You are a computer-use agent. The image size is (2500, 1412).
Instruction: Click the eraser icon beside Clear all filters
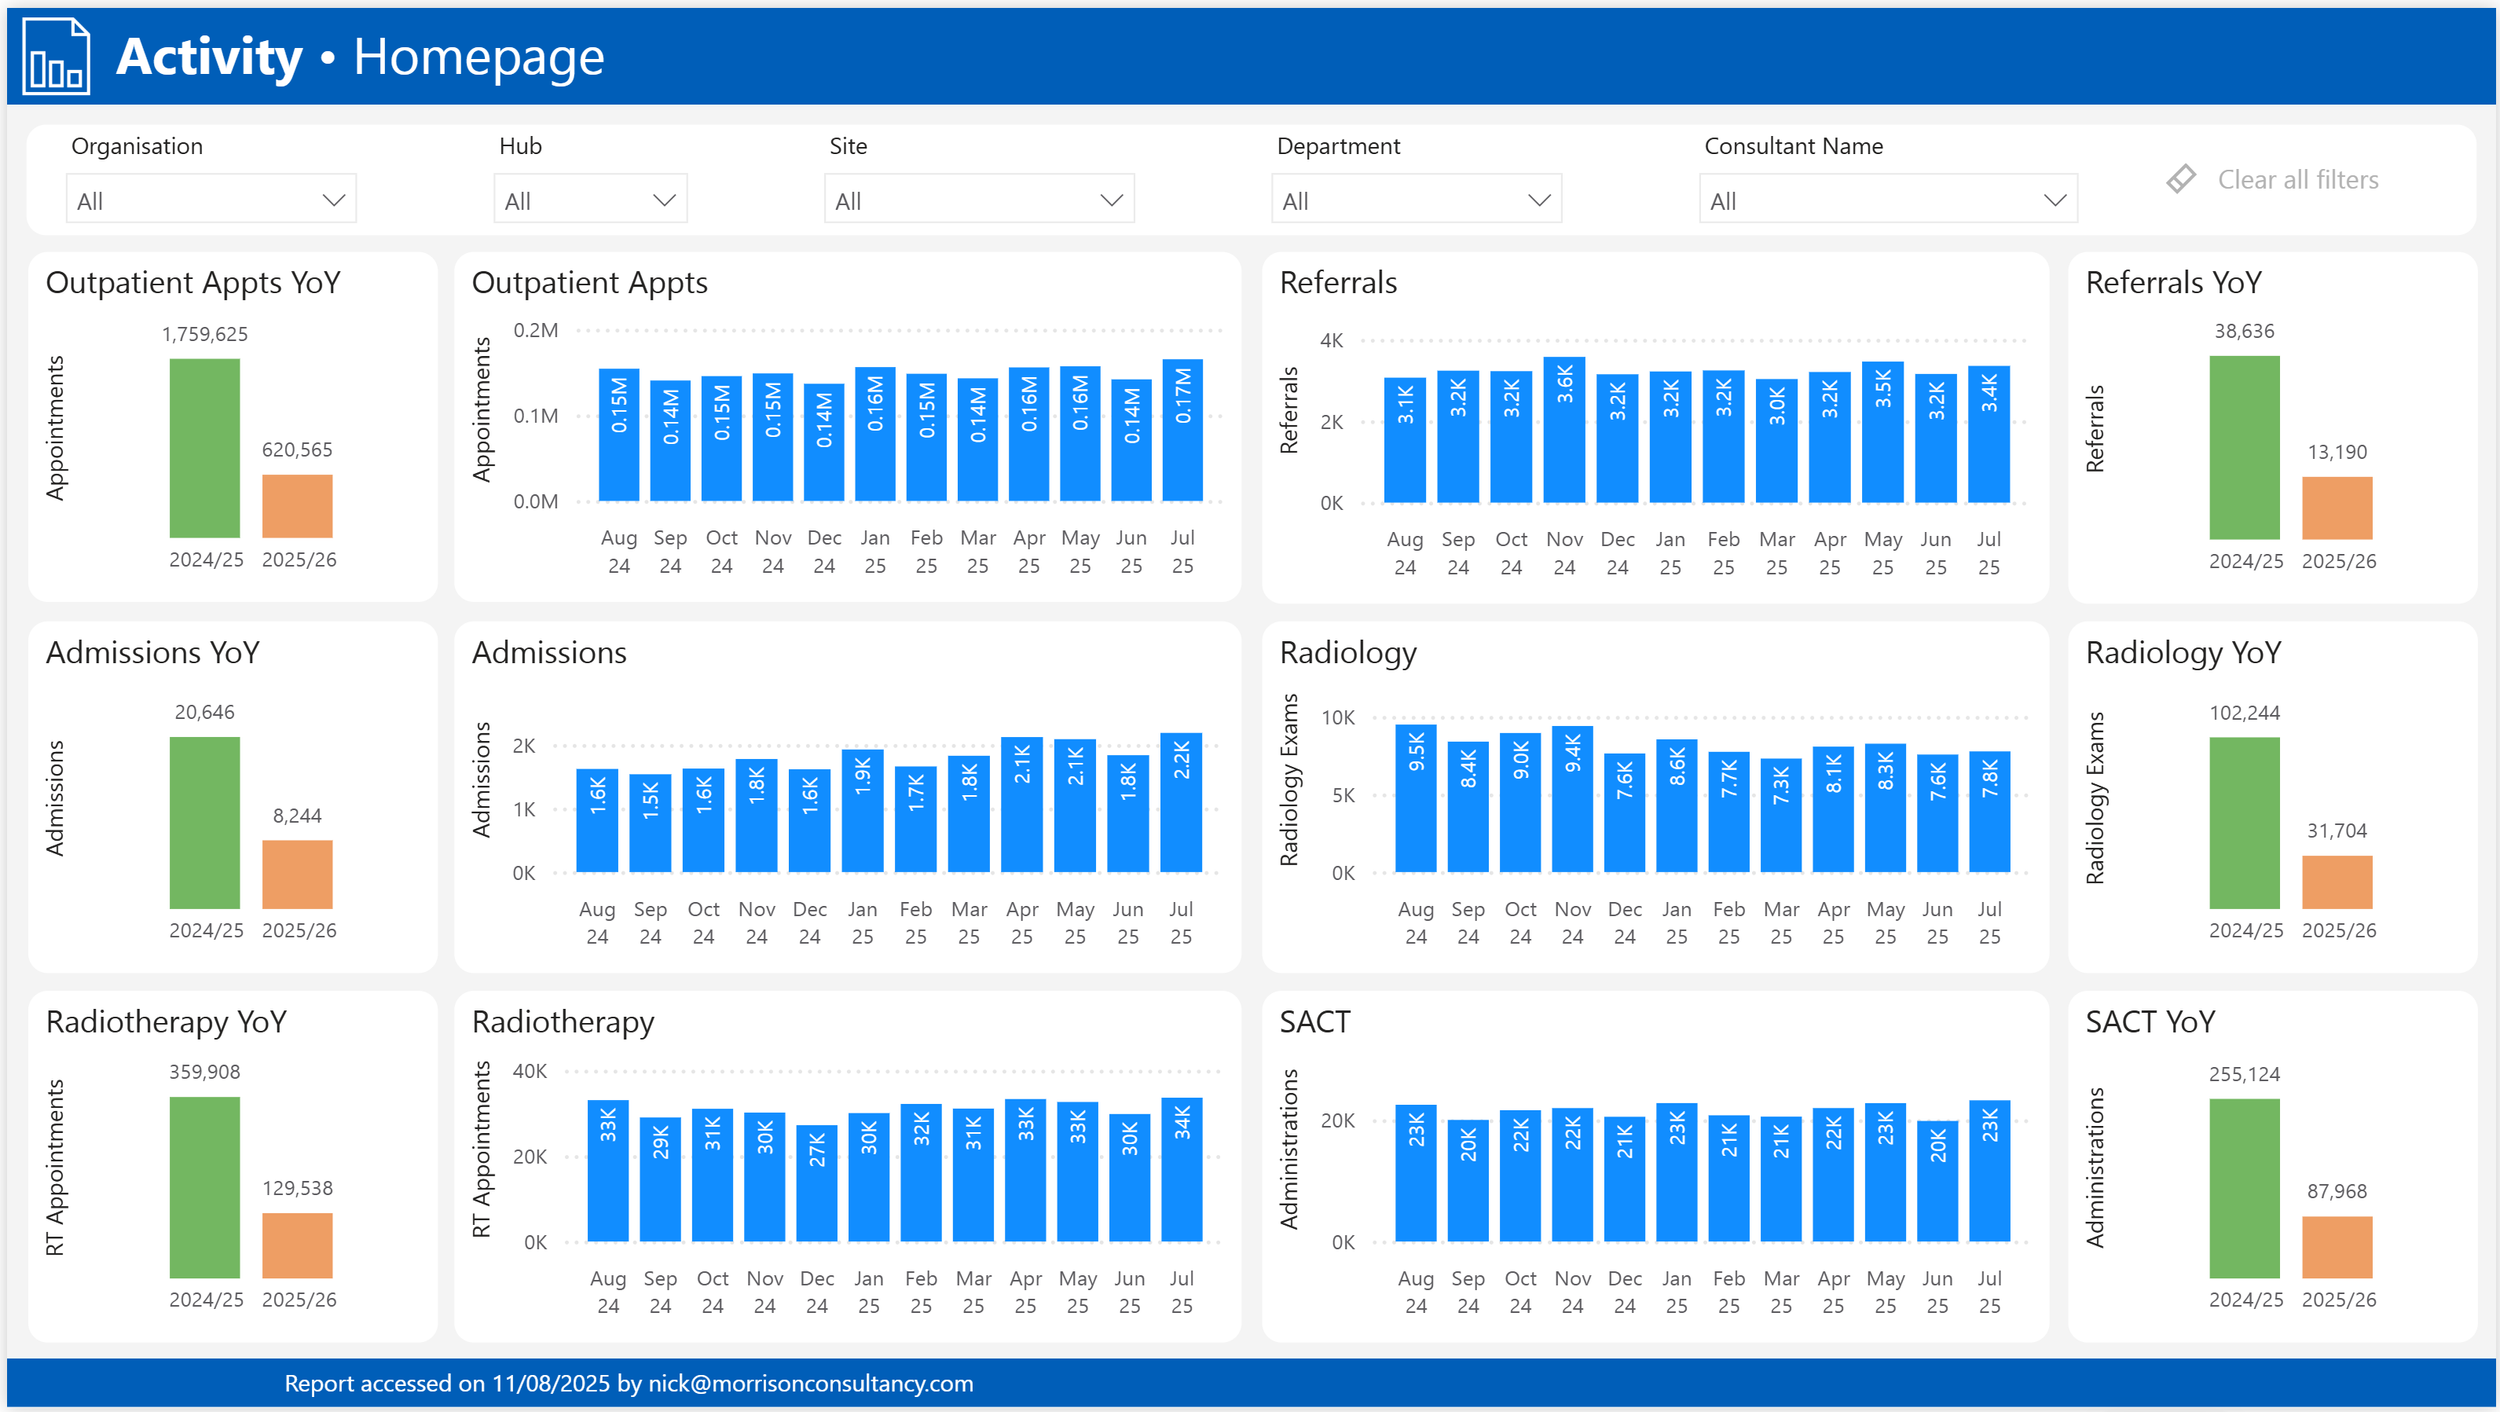(x=2181, y=179)
